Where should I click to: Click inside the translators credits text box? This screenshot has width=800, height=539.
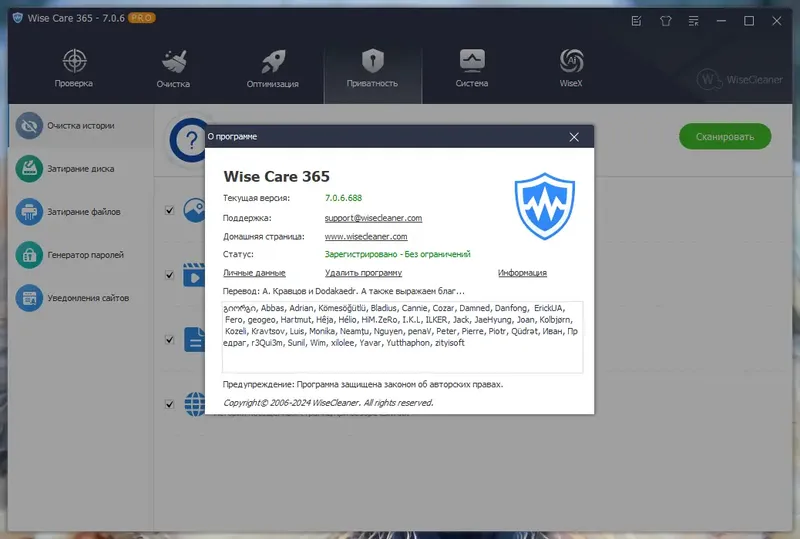[x=402, y=337]
